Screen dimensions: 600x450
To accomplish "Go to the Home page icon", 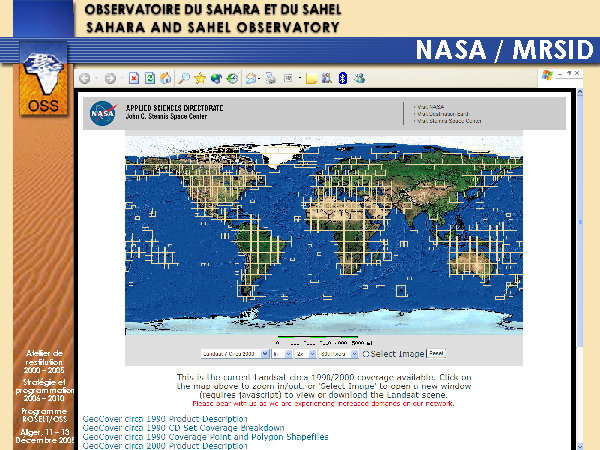I will click(x=165, y=78).
